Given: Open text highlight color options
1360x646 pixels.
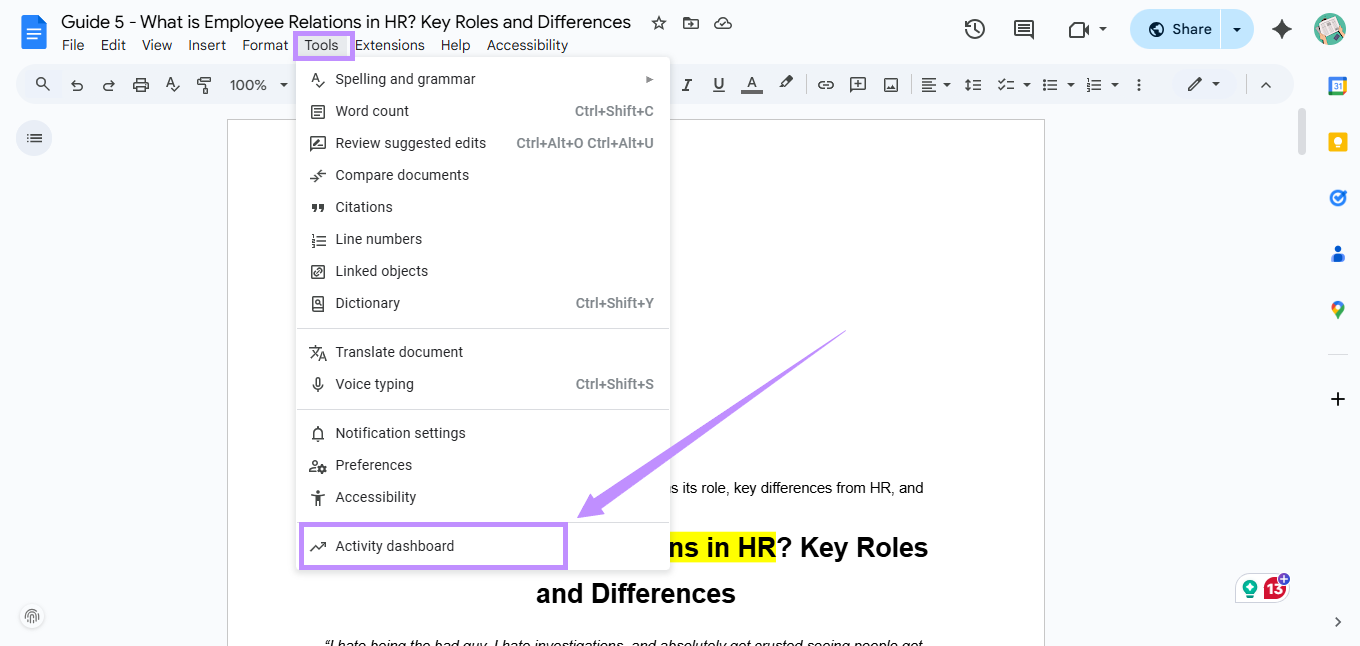Looking at the screenshot, I should [x=786, y=84].
